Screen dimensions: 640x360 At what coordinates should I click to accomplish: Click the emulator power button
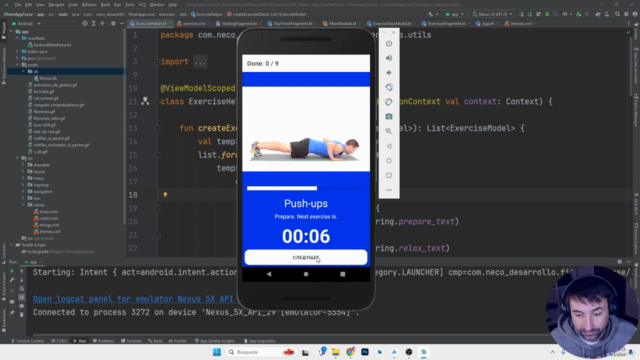(389, 43)
